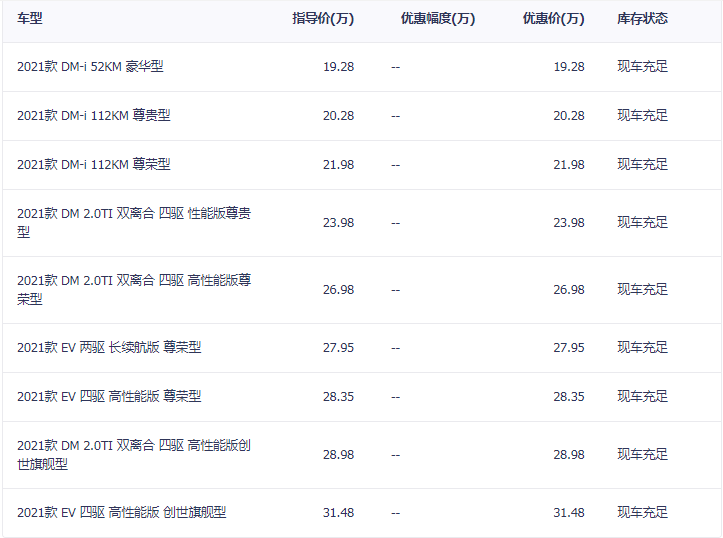Screen dimensions: 723x538
Task: Click guide price 28.35
Action: (x=338, y=396)
